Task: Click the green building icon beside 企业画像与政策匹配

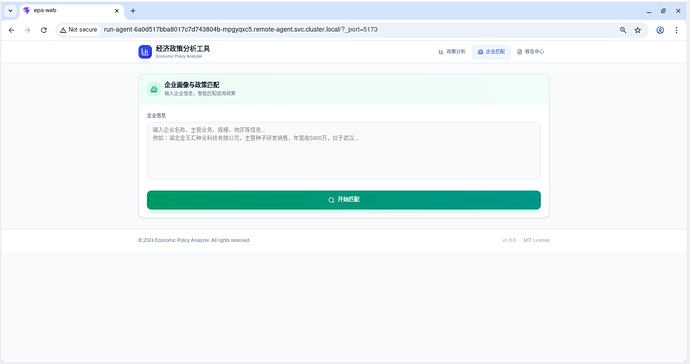Action: (154, 89)
